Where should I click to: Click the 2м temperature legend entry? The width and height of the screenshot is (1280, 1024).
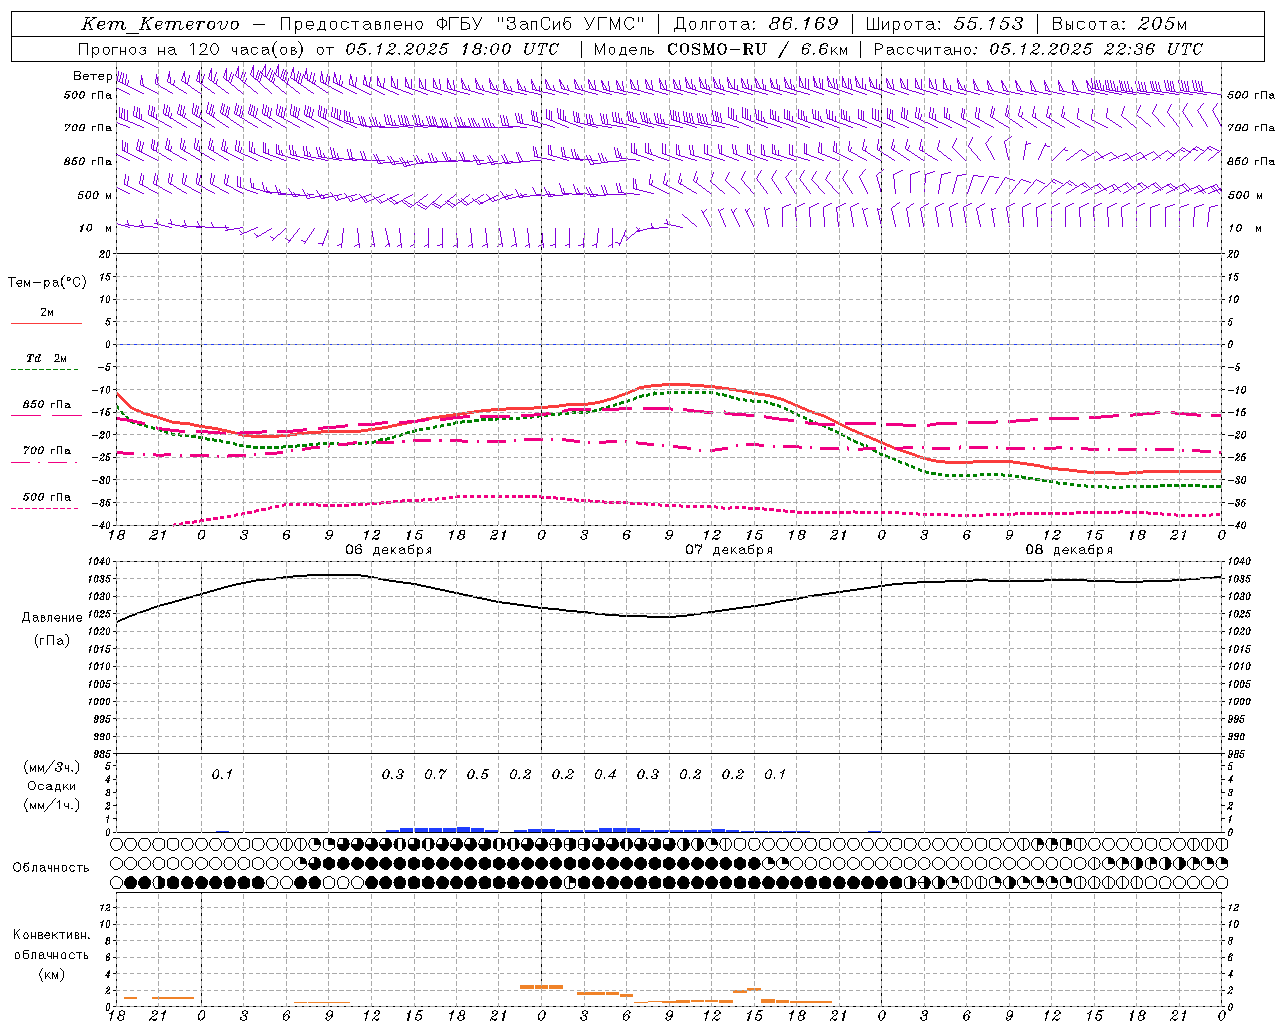tap(47, 313)
